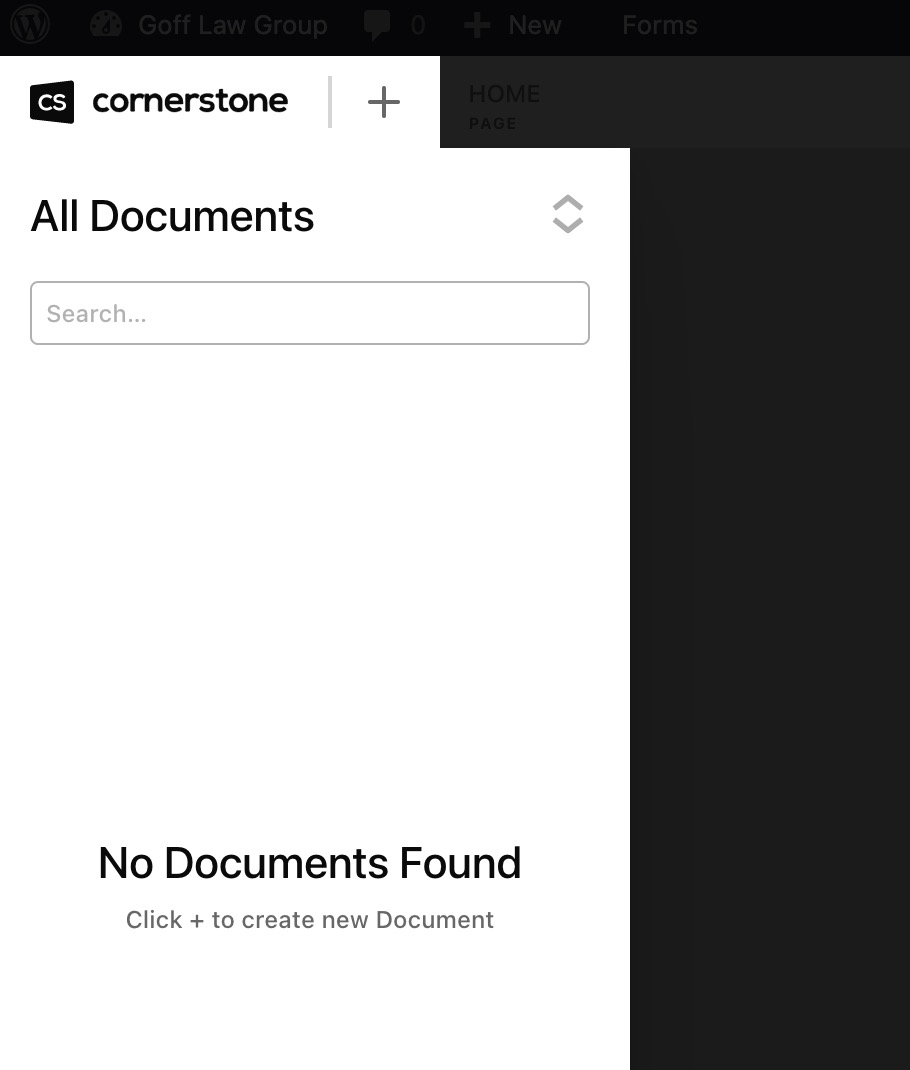
Task: Create a new document with plus icon
Action: pyautogui.click(x=383, y=102)
